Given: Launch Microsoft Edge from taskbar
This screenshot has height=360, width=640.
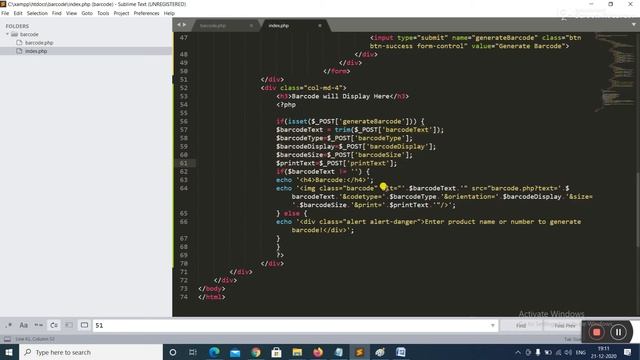Looking at the screenshot, I should pyautogui.click(x=214, y=352).
